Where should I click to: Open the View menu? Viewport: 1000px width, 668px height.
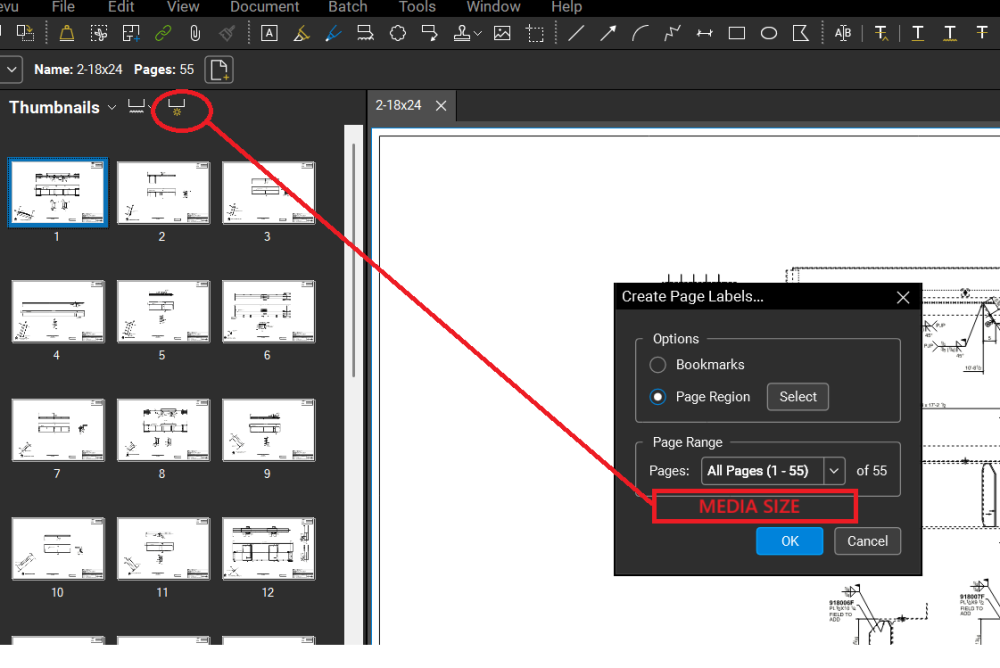[183, 7]
